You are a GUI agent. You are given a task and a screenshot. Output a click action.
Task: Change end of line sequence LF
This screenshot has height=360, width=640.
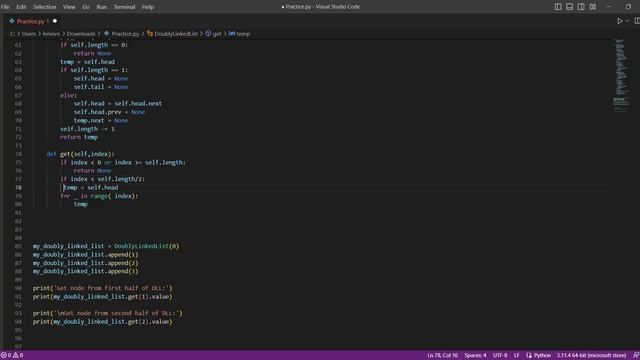click(x=516, y=356)
